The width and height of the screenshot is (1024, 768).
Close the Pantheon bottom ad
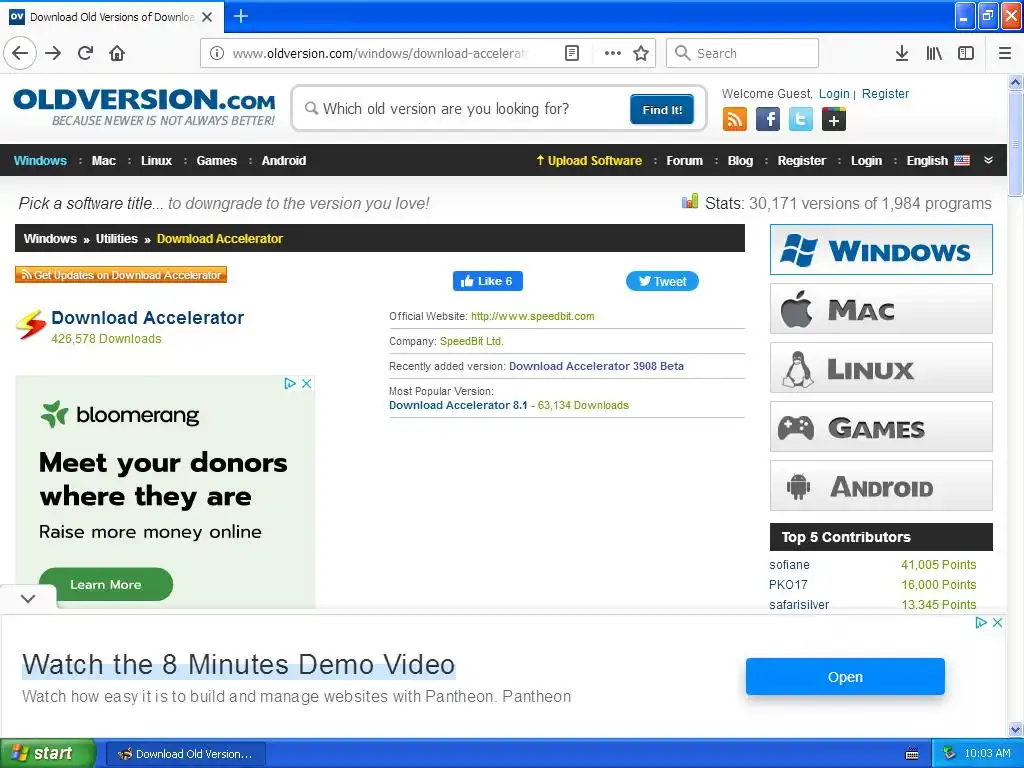click(997, 622)
